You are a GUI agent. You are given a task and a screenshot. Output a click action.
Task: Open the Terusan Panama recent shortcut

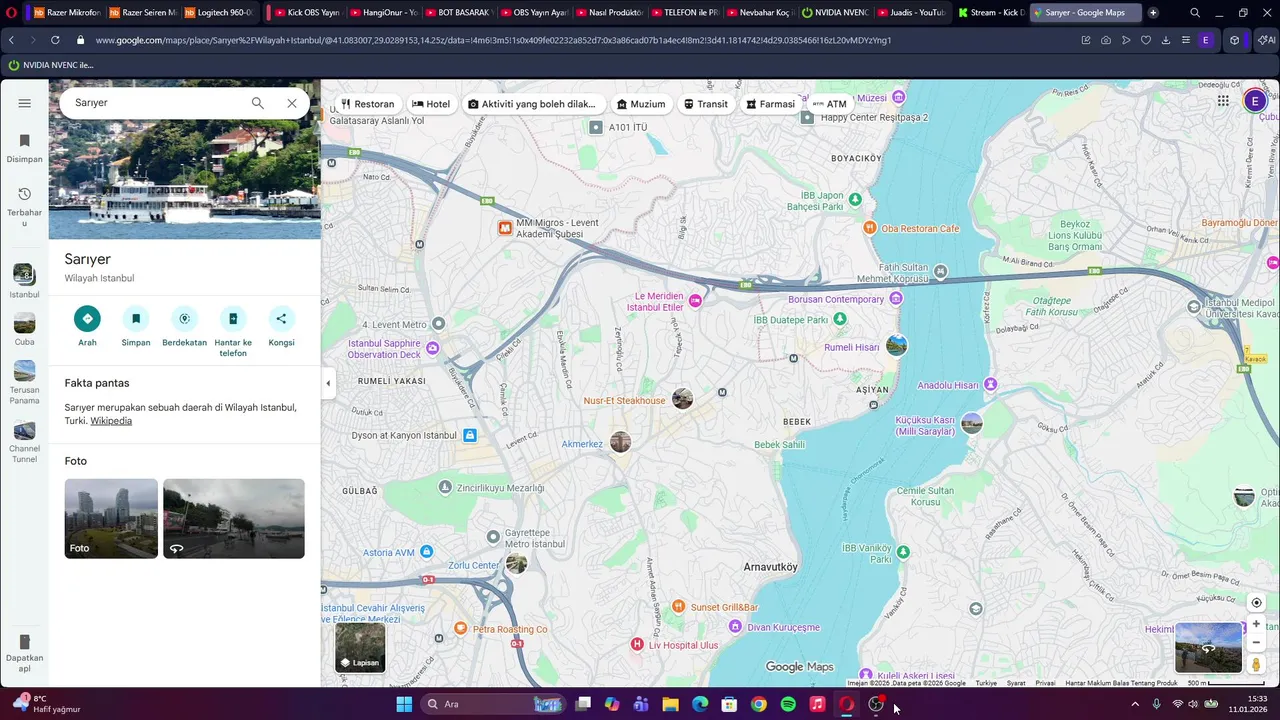(x=24, y=383)
